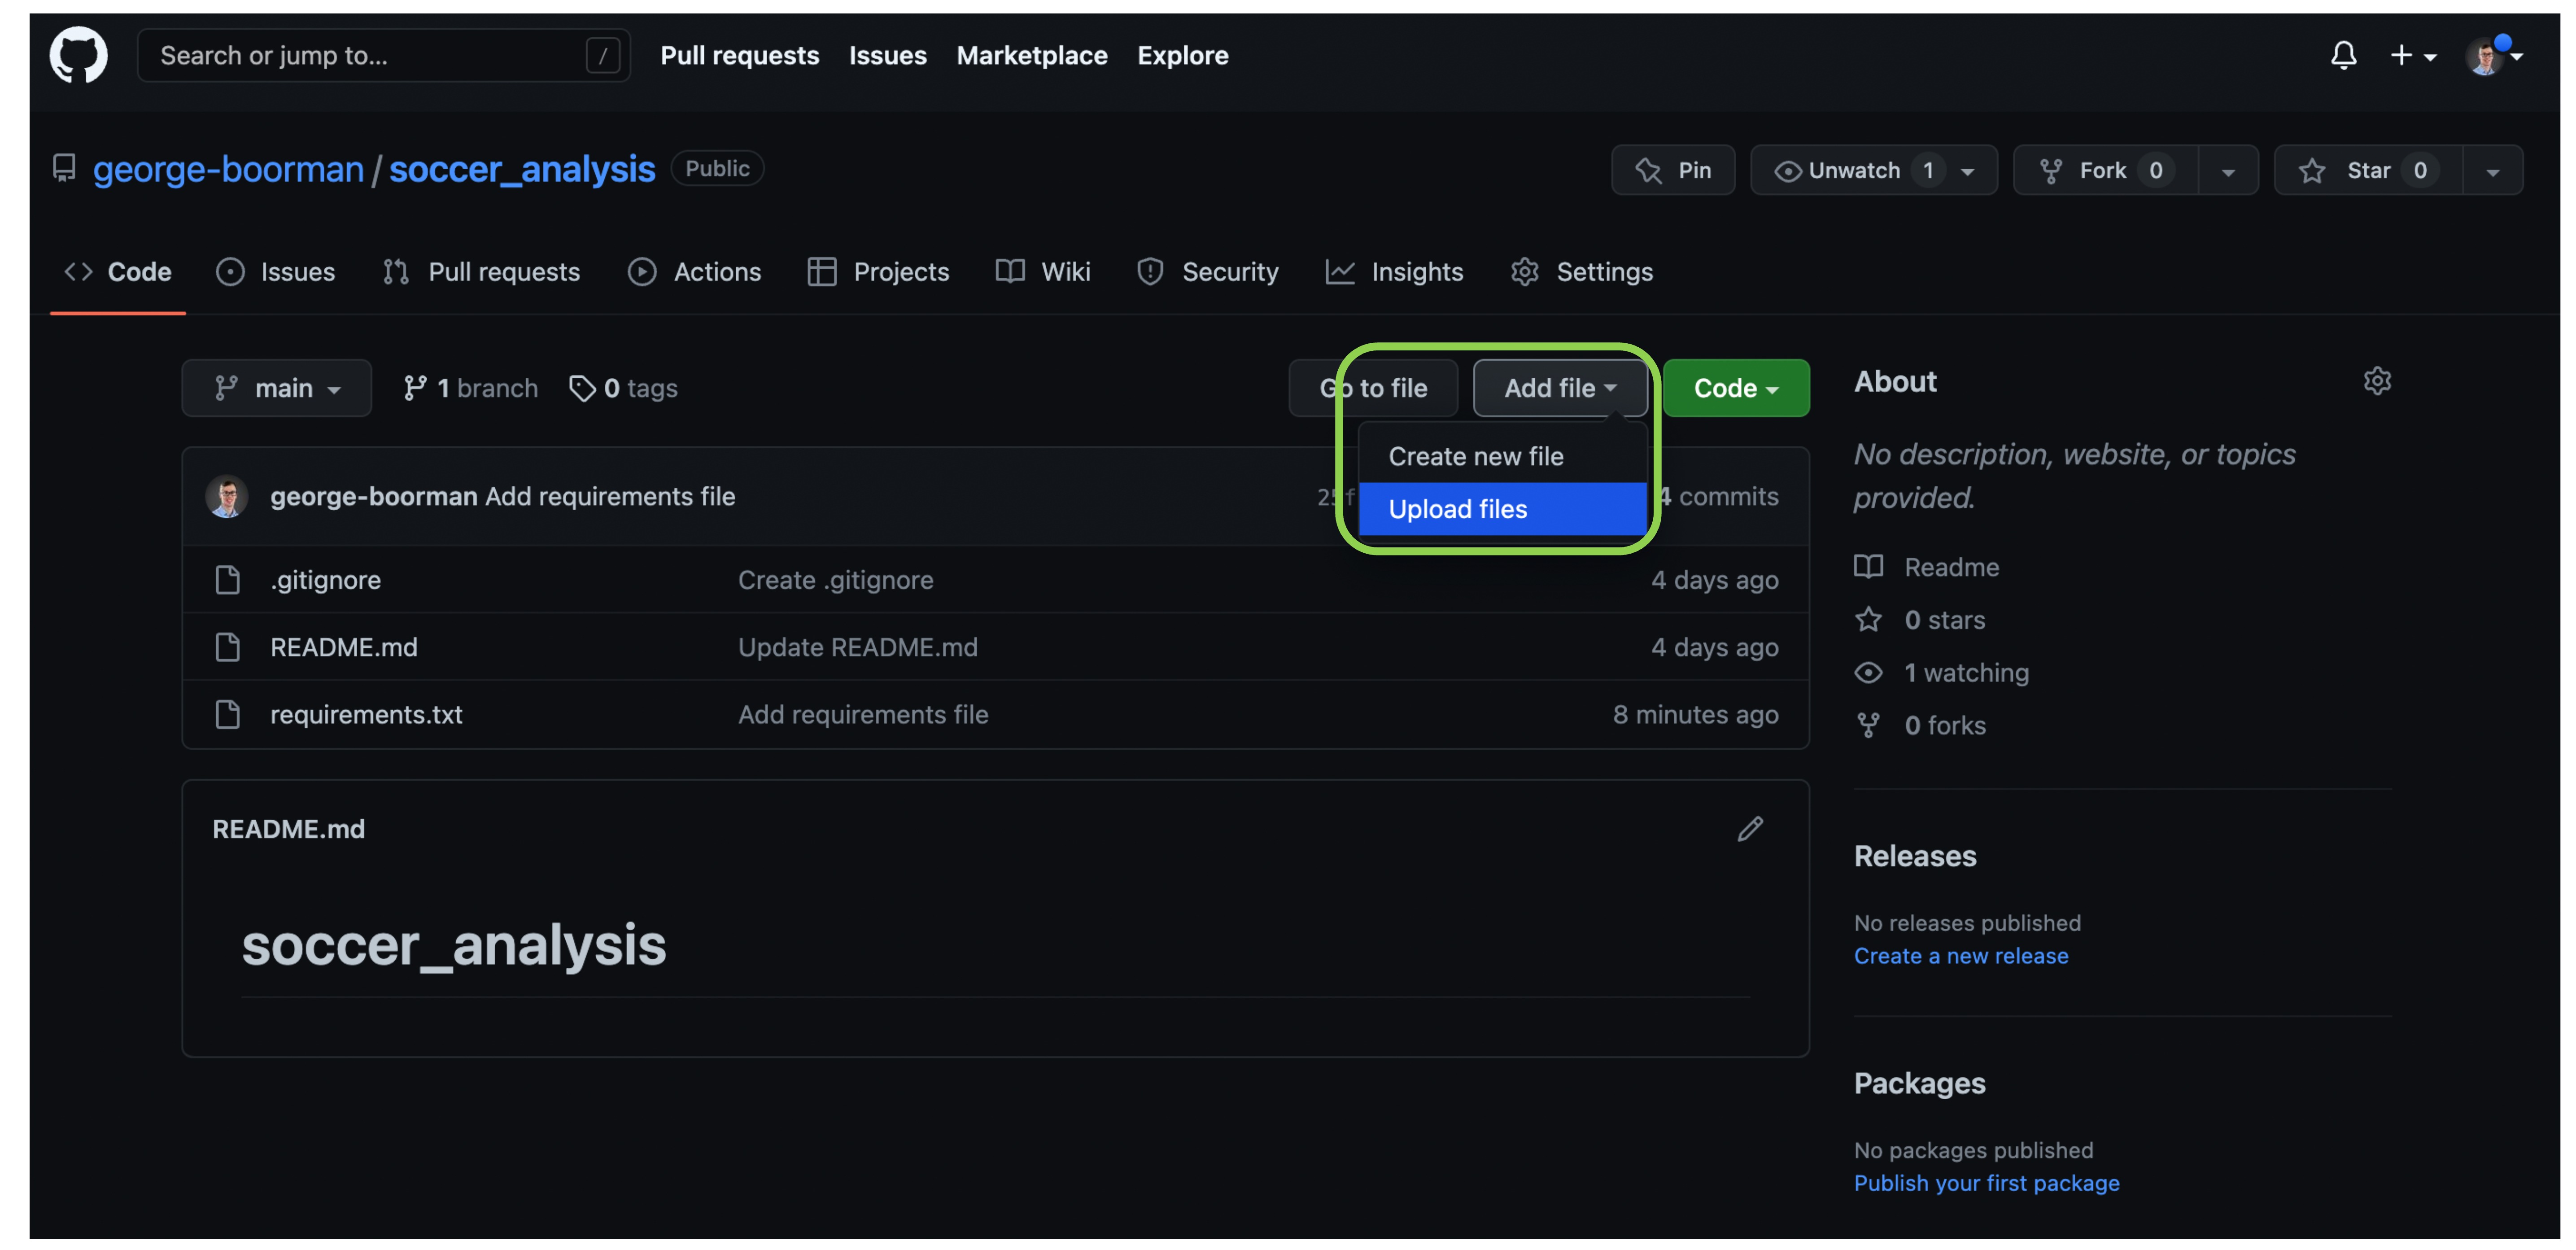The image size is (2576, 1250).
Task: Star the repository
Action: pos(2368,170)
